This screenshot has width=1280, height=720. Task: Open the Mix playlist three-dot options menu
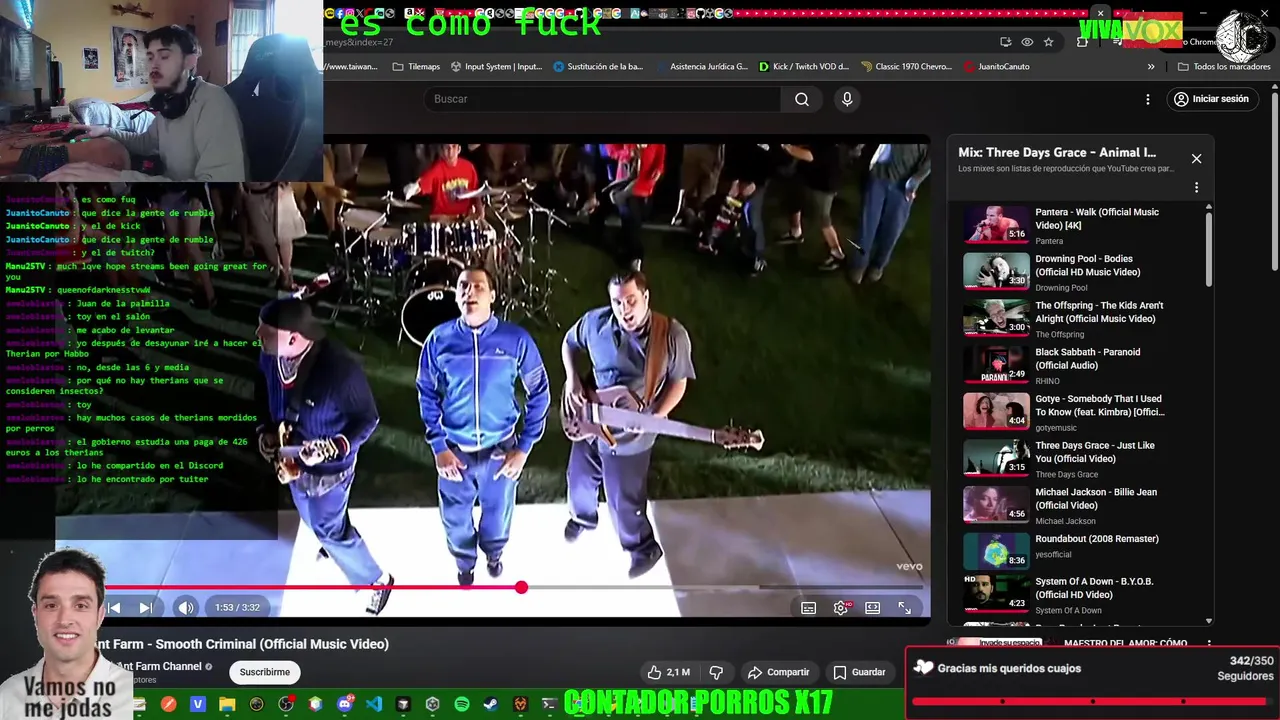[x=1196, y=187]
